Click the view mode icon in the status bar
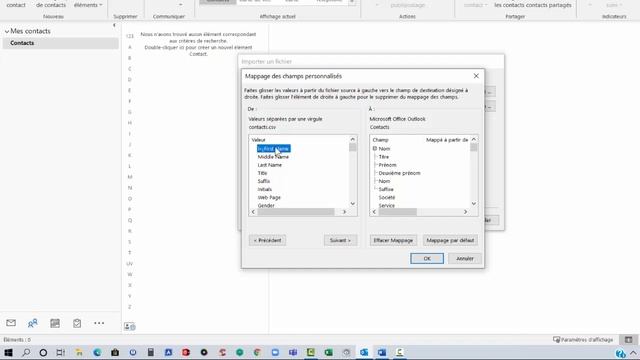Viewport: 640px width, 360px height. click(x=629, y=340)
